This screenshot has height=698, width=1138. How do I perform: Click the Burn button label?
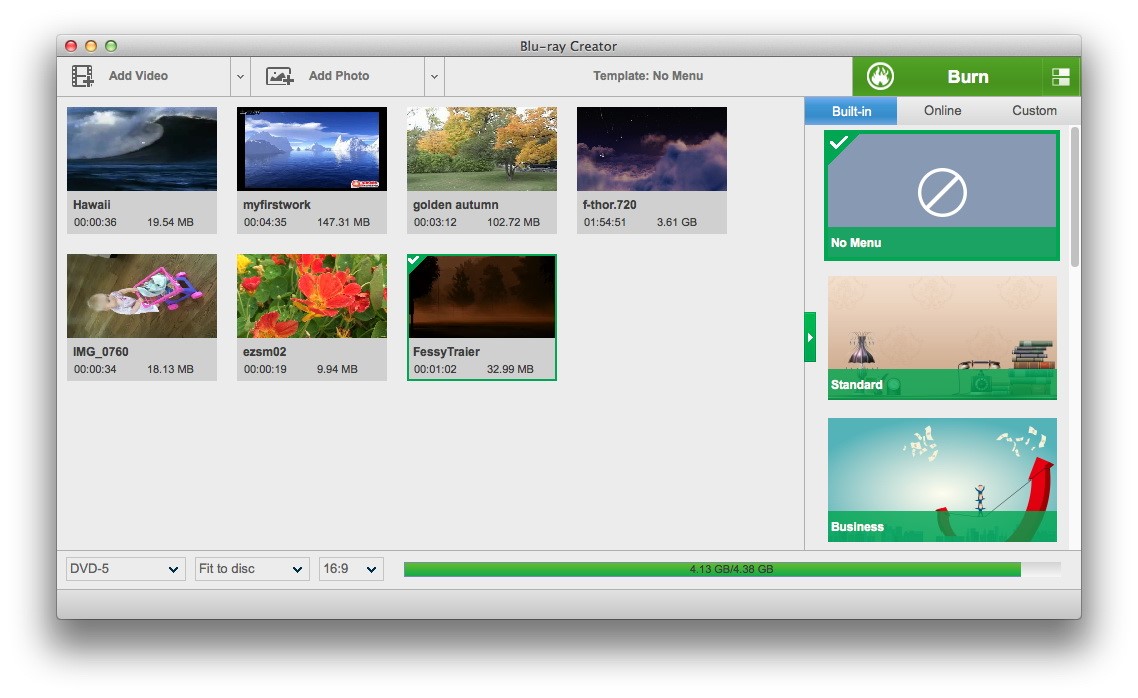click(x=967, y=77)
